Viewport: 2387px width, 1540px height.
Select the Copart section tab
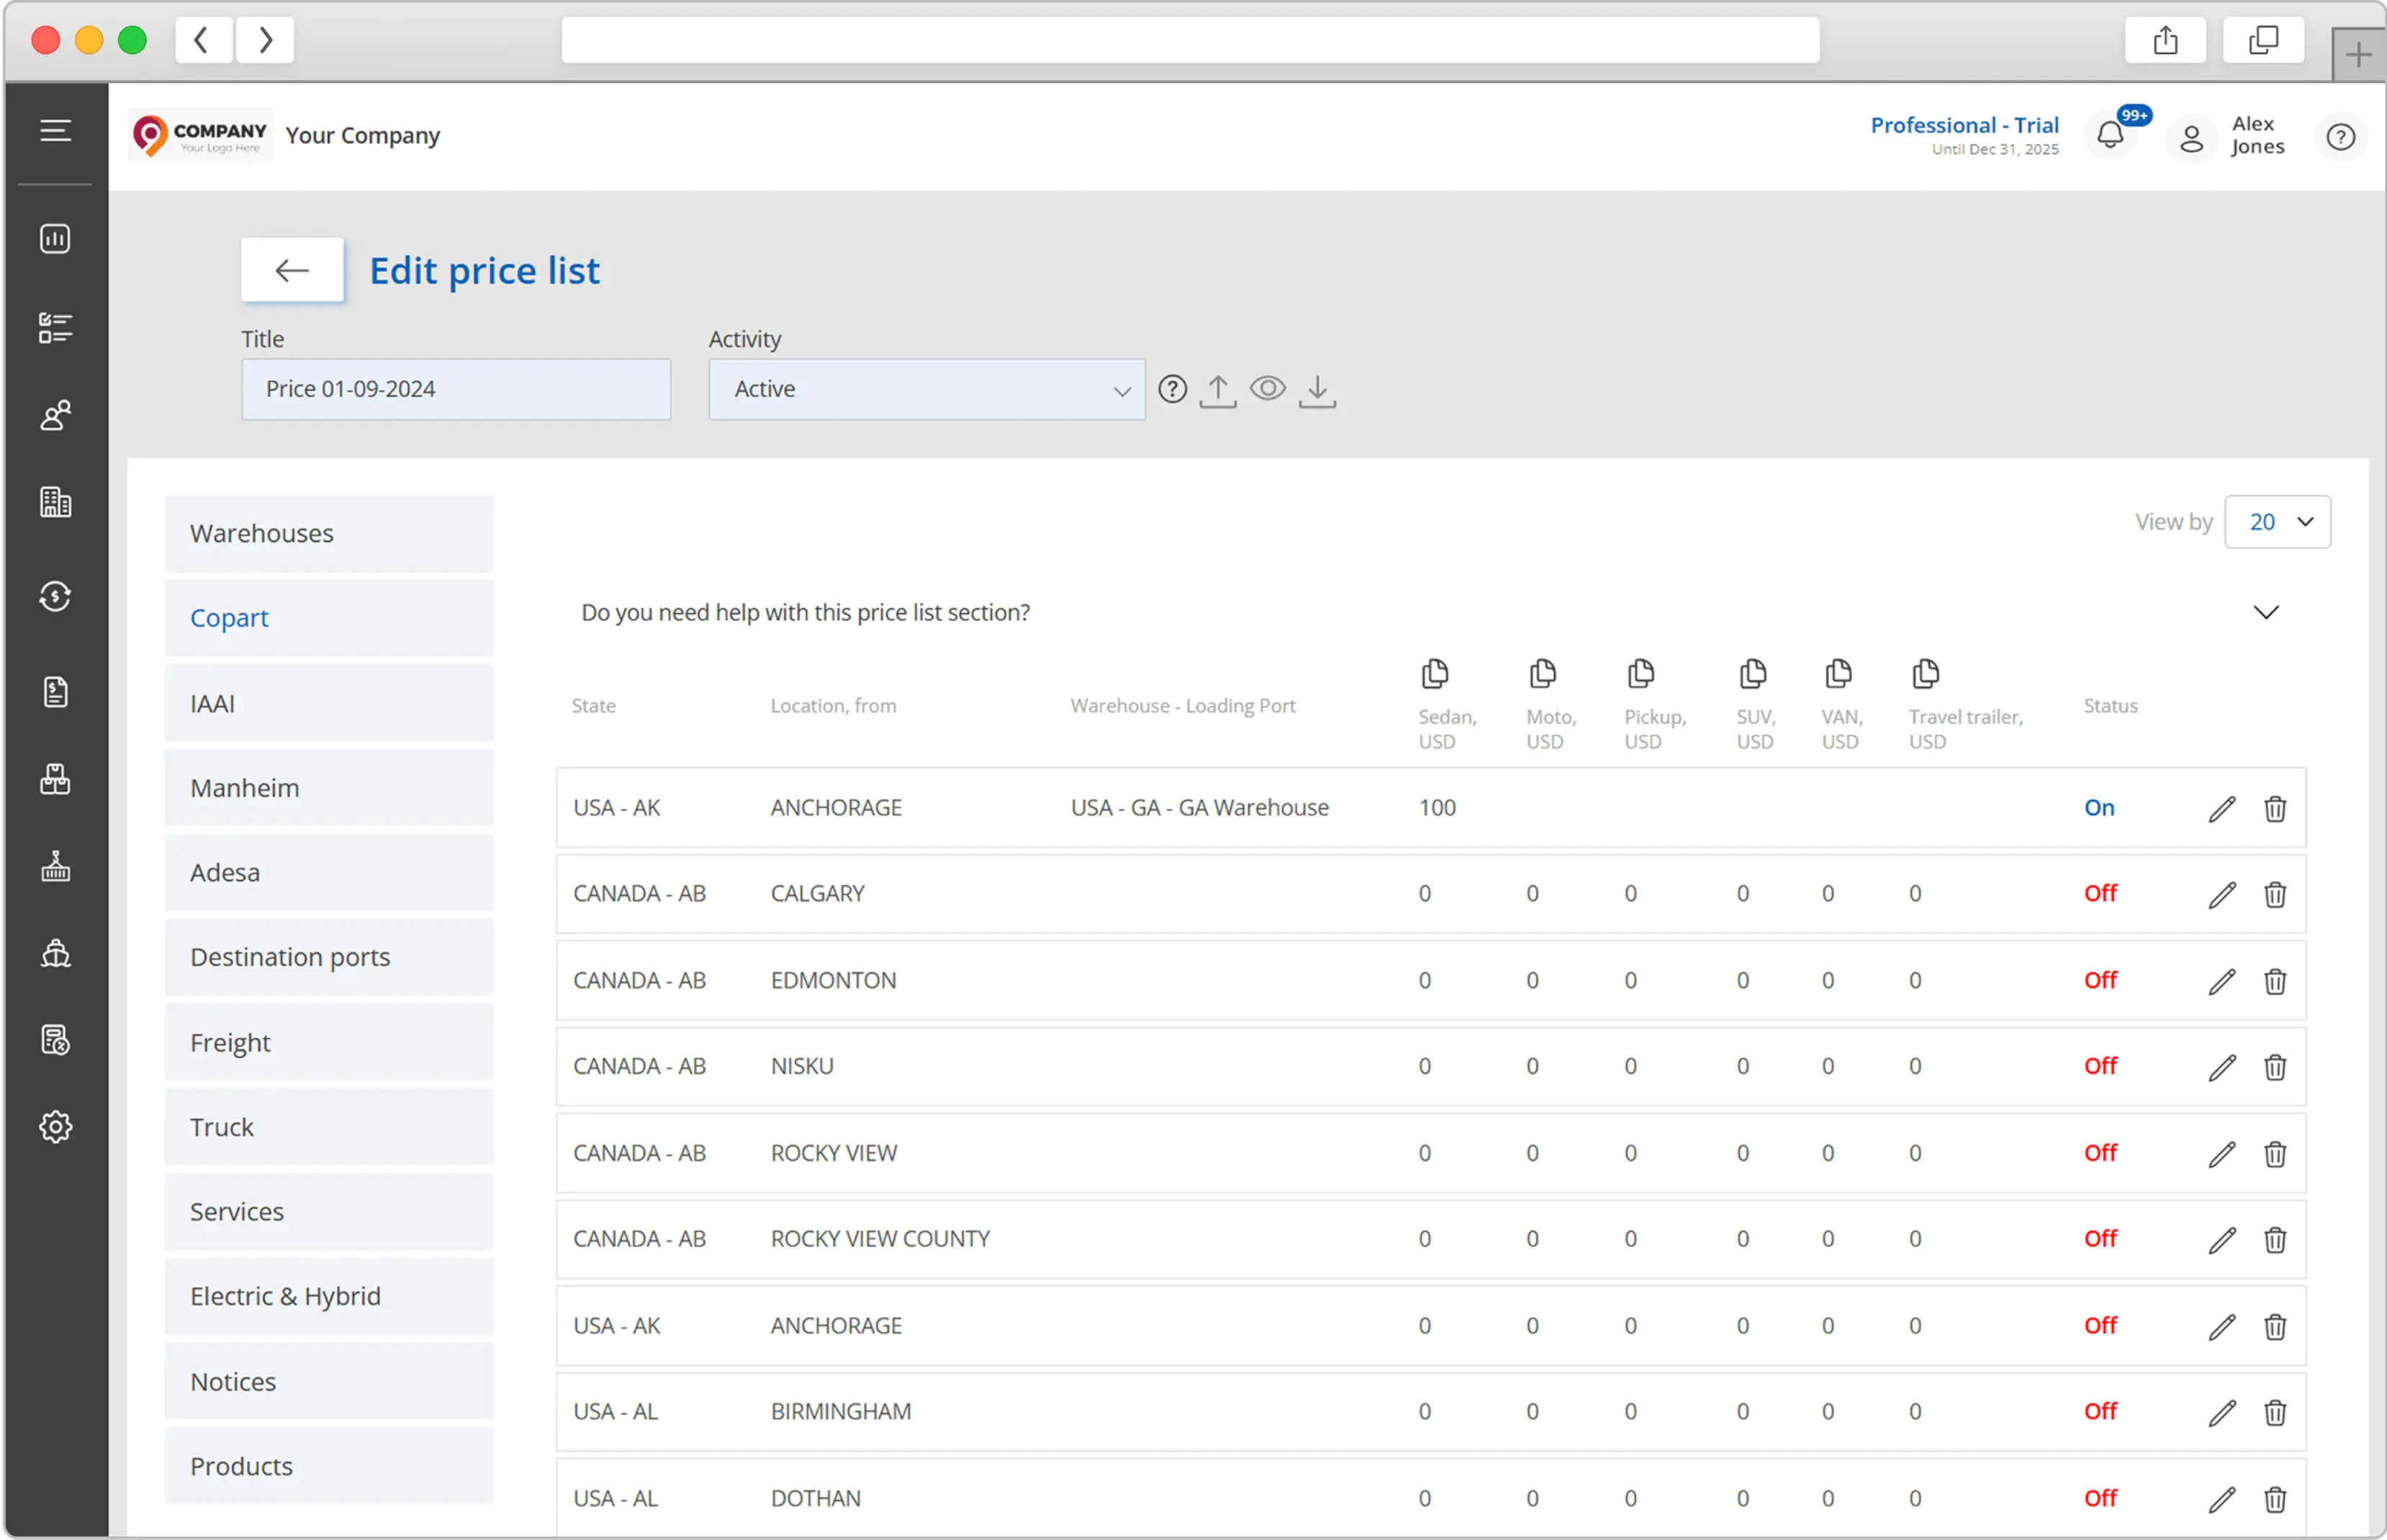(x=329, y=618)
